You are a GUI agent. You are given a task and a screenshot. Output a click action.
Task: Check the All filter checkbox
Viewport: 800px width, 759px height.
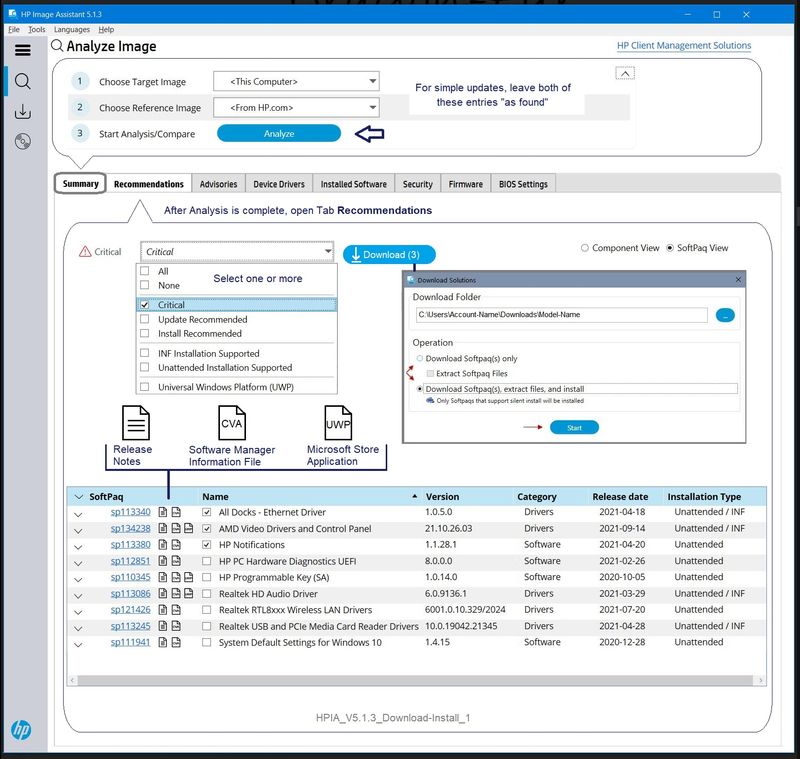coord(145,271)
